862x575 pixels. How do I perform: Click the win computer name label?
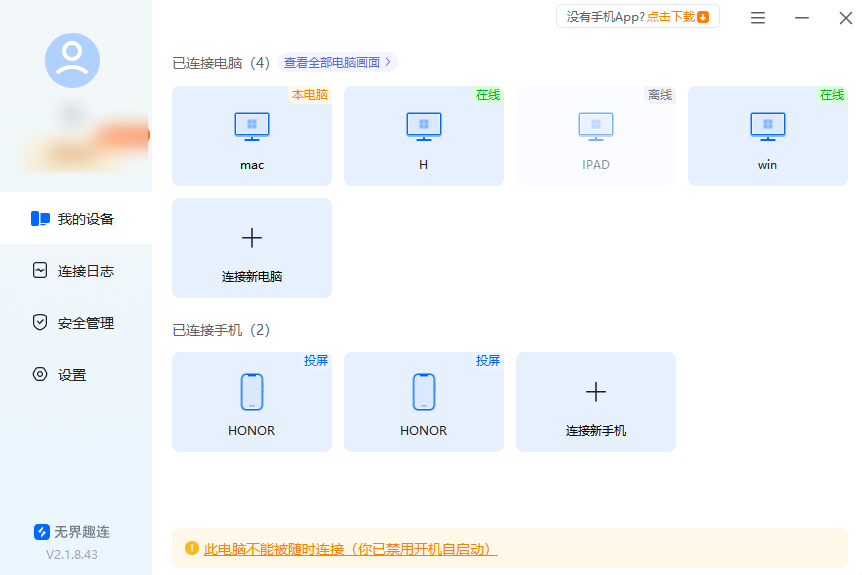[x=767, y=164]
